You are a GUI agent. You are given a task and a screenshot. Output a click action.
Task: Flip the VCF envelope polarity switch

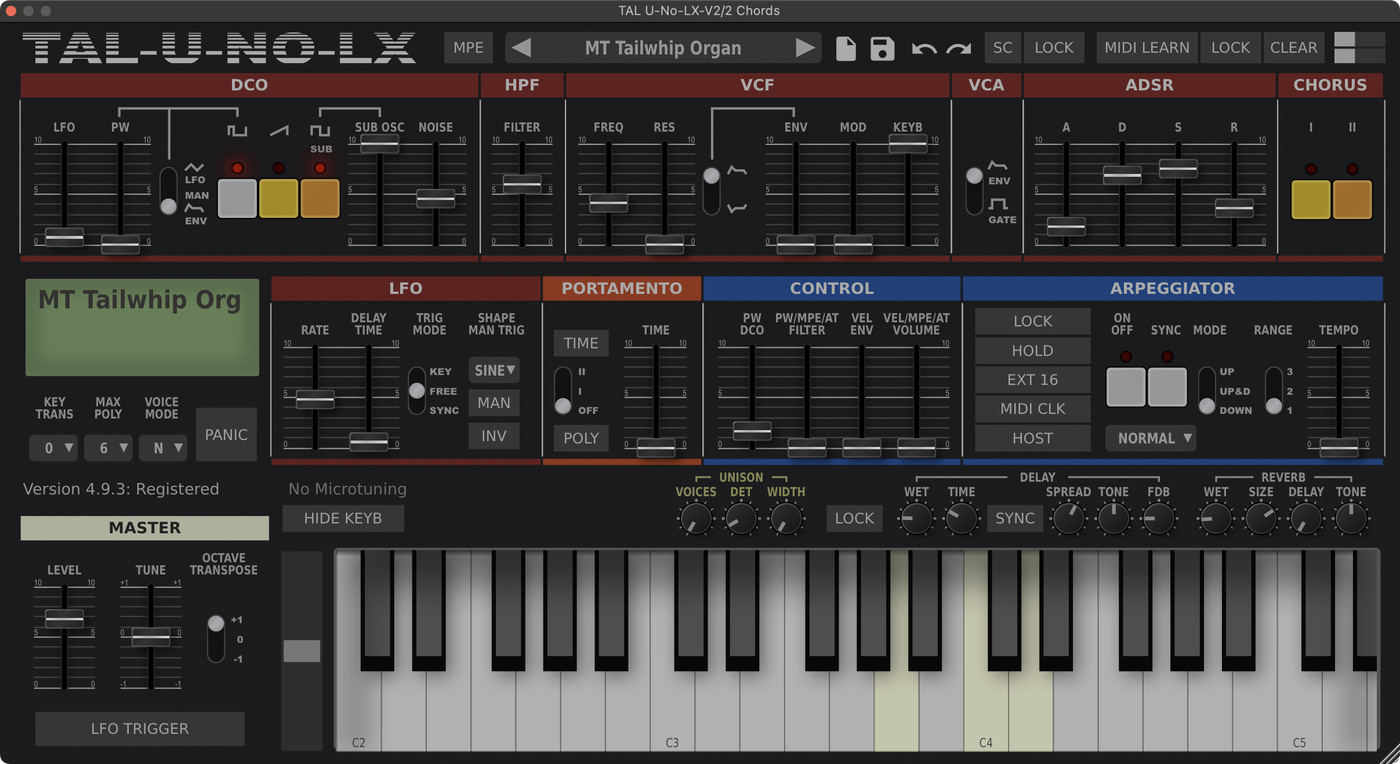[711, 190]
